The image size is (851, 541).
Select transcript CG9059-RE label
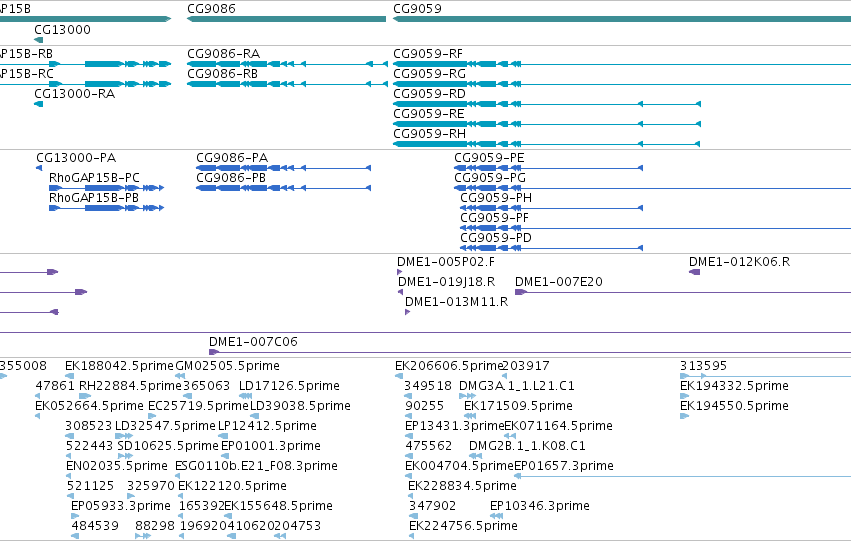[429, 114]
